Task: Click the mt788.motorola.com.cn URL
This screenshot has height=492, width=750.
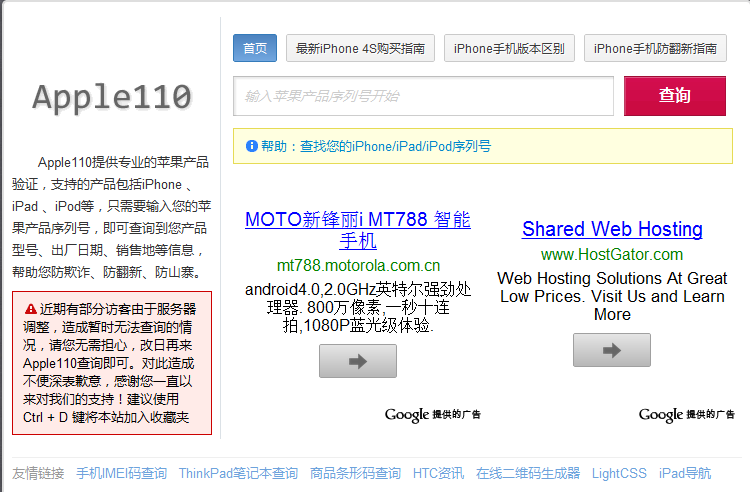Action: [358, 265]
